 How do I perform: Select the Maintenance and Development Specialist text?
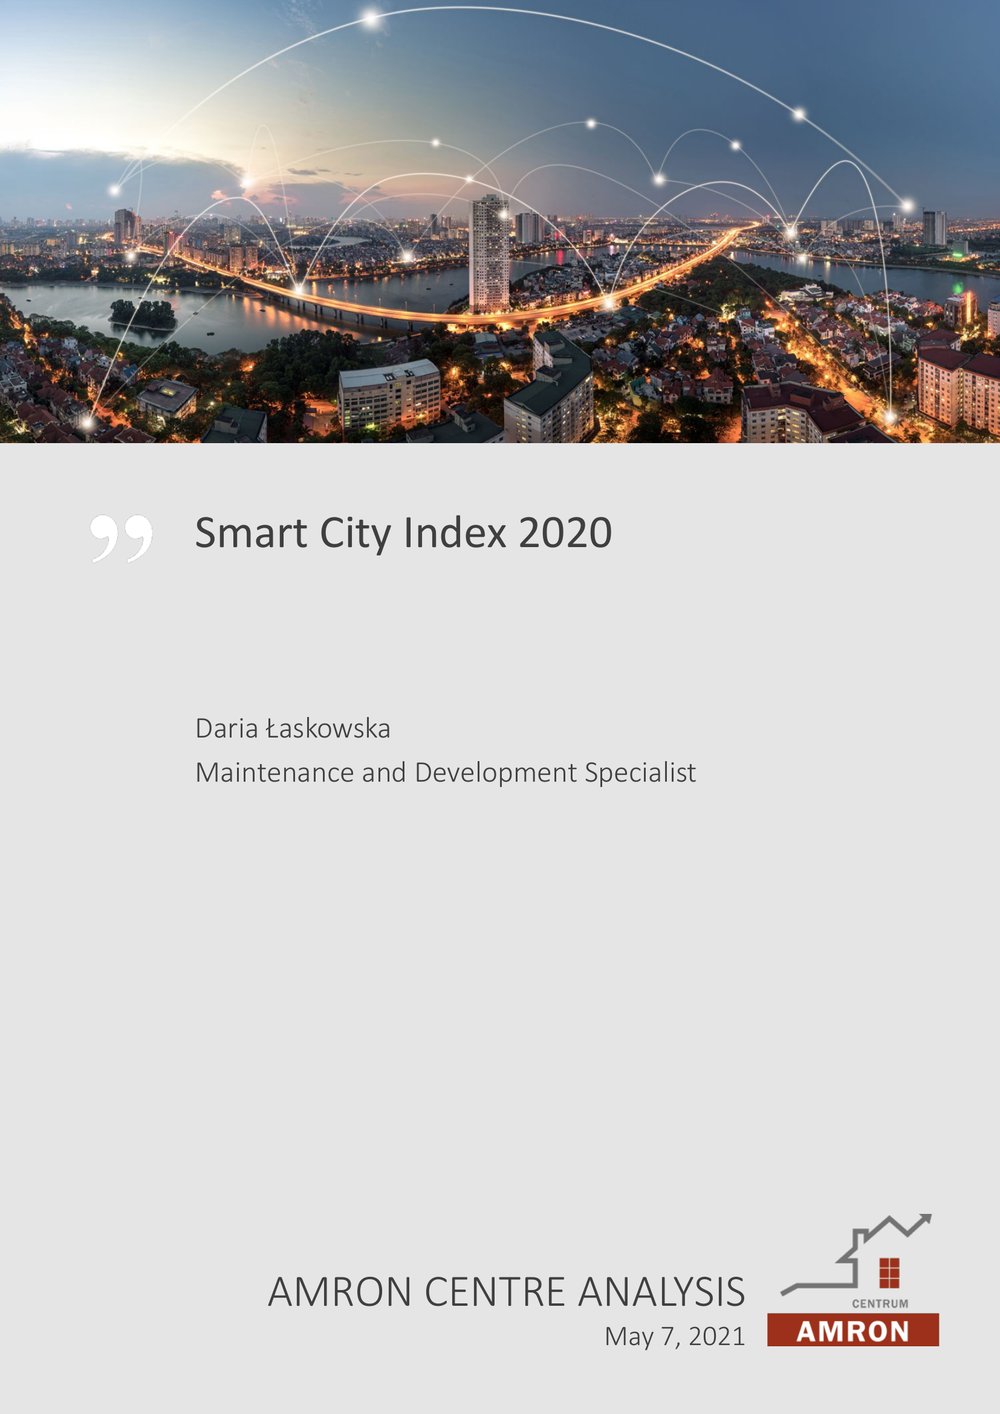(x=446, y=773)
